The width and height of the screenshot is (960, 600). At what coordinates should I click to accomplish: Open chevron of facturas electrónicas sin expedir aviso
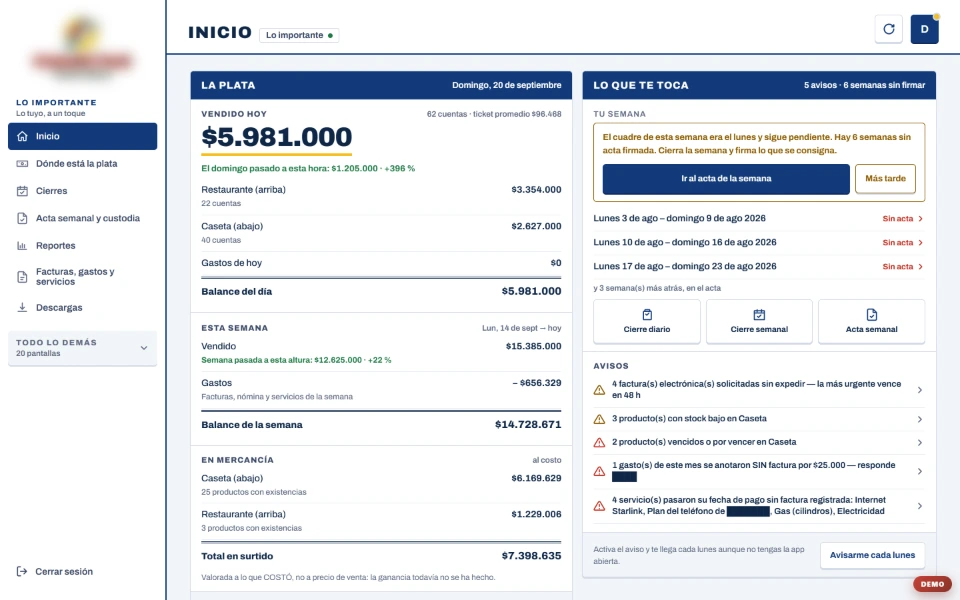(920, 390)
